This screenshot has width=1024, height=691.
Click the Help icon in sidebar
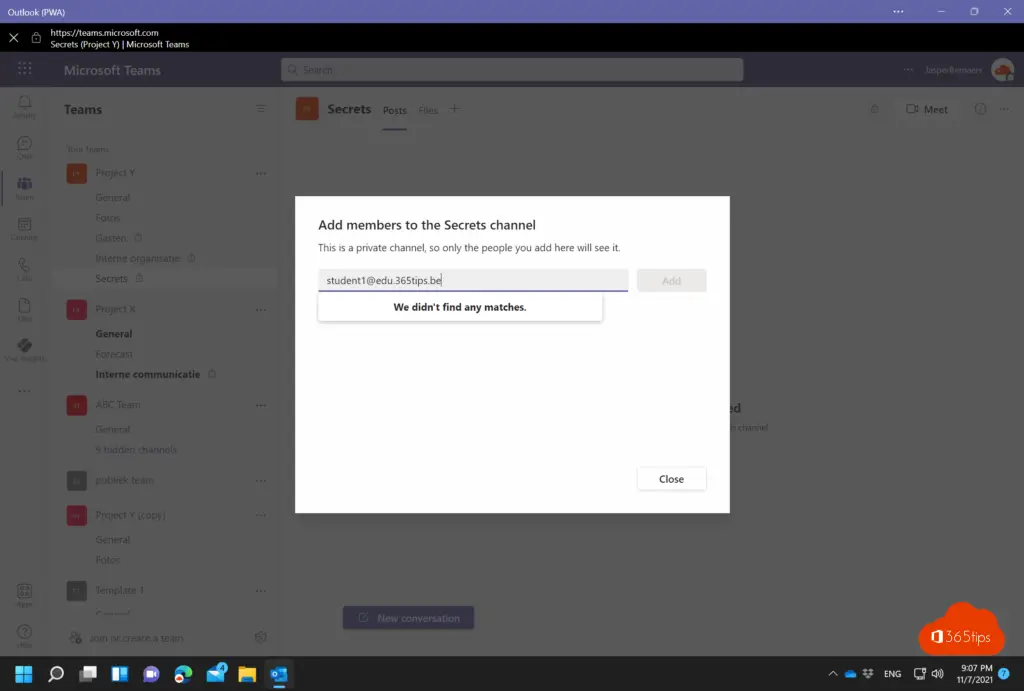click(24, 636)
